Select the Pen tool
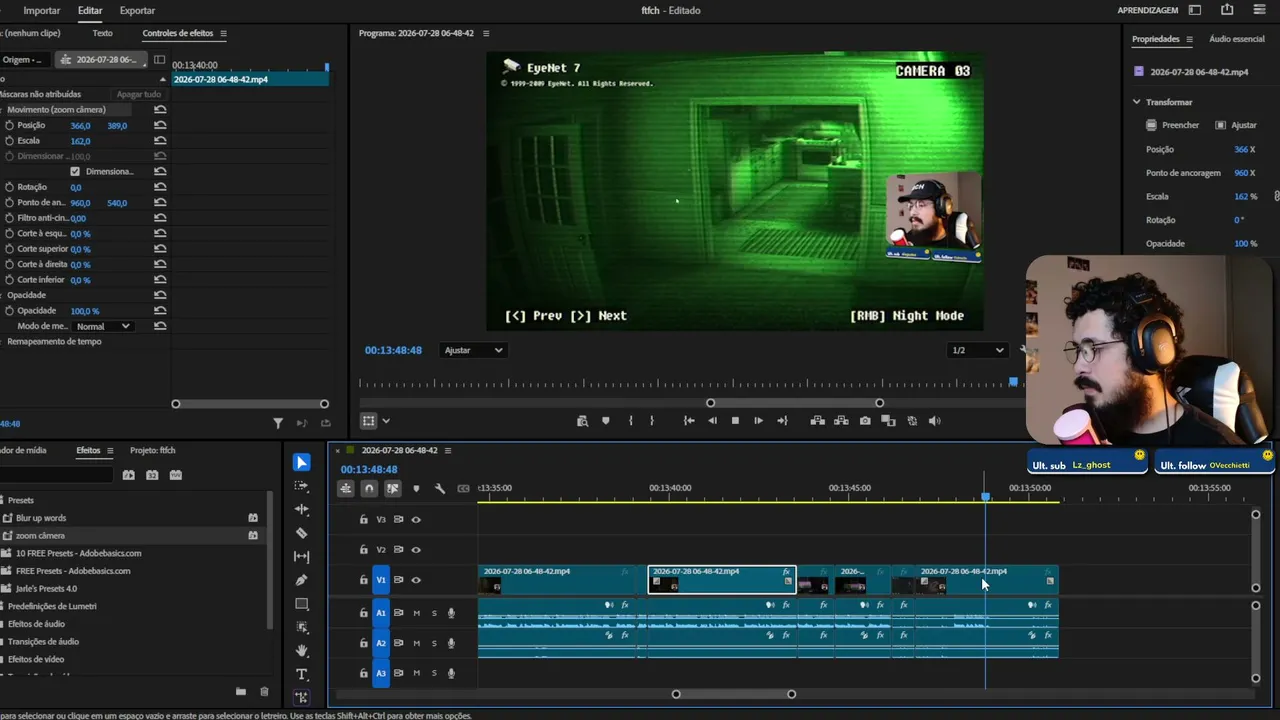The width and height of the screenshot is (1280, 720). pos(302,580)
